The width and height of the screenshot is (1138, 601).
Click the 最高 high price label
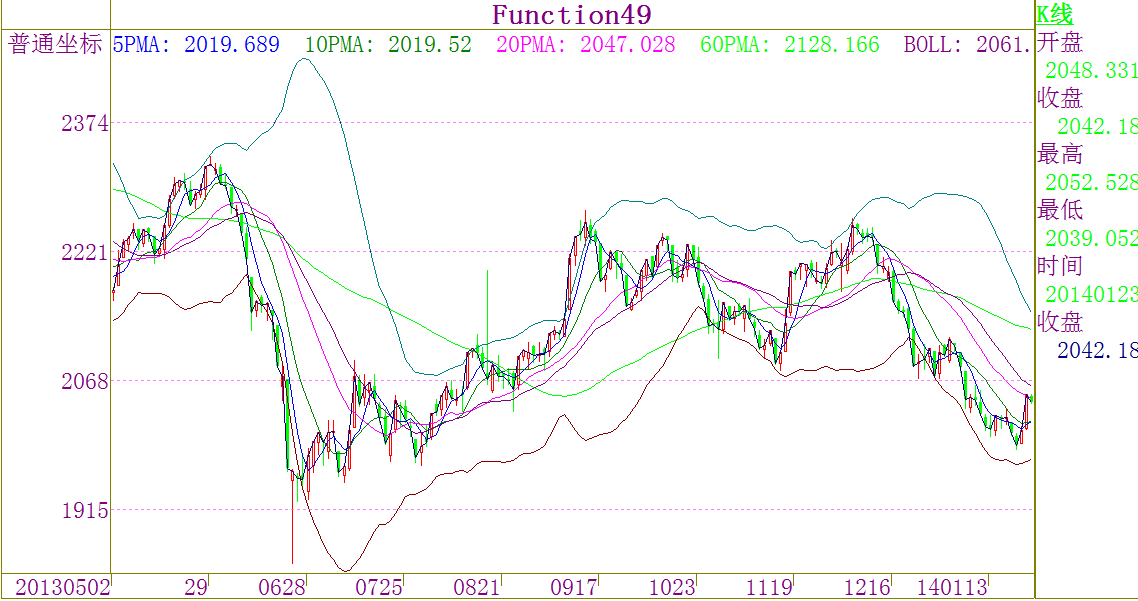(x=1060, y=154)
